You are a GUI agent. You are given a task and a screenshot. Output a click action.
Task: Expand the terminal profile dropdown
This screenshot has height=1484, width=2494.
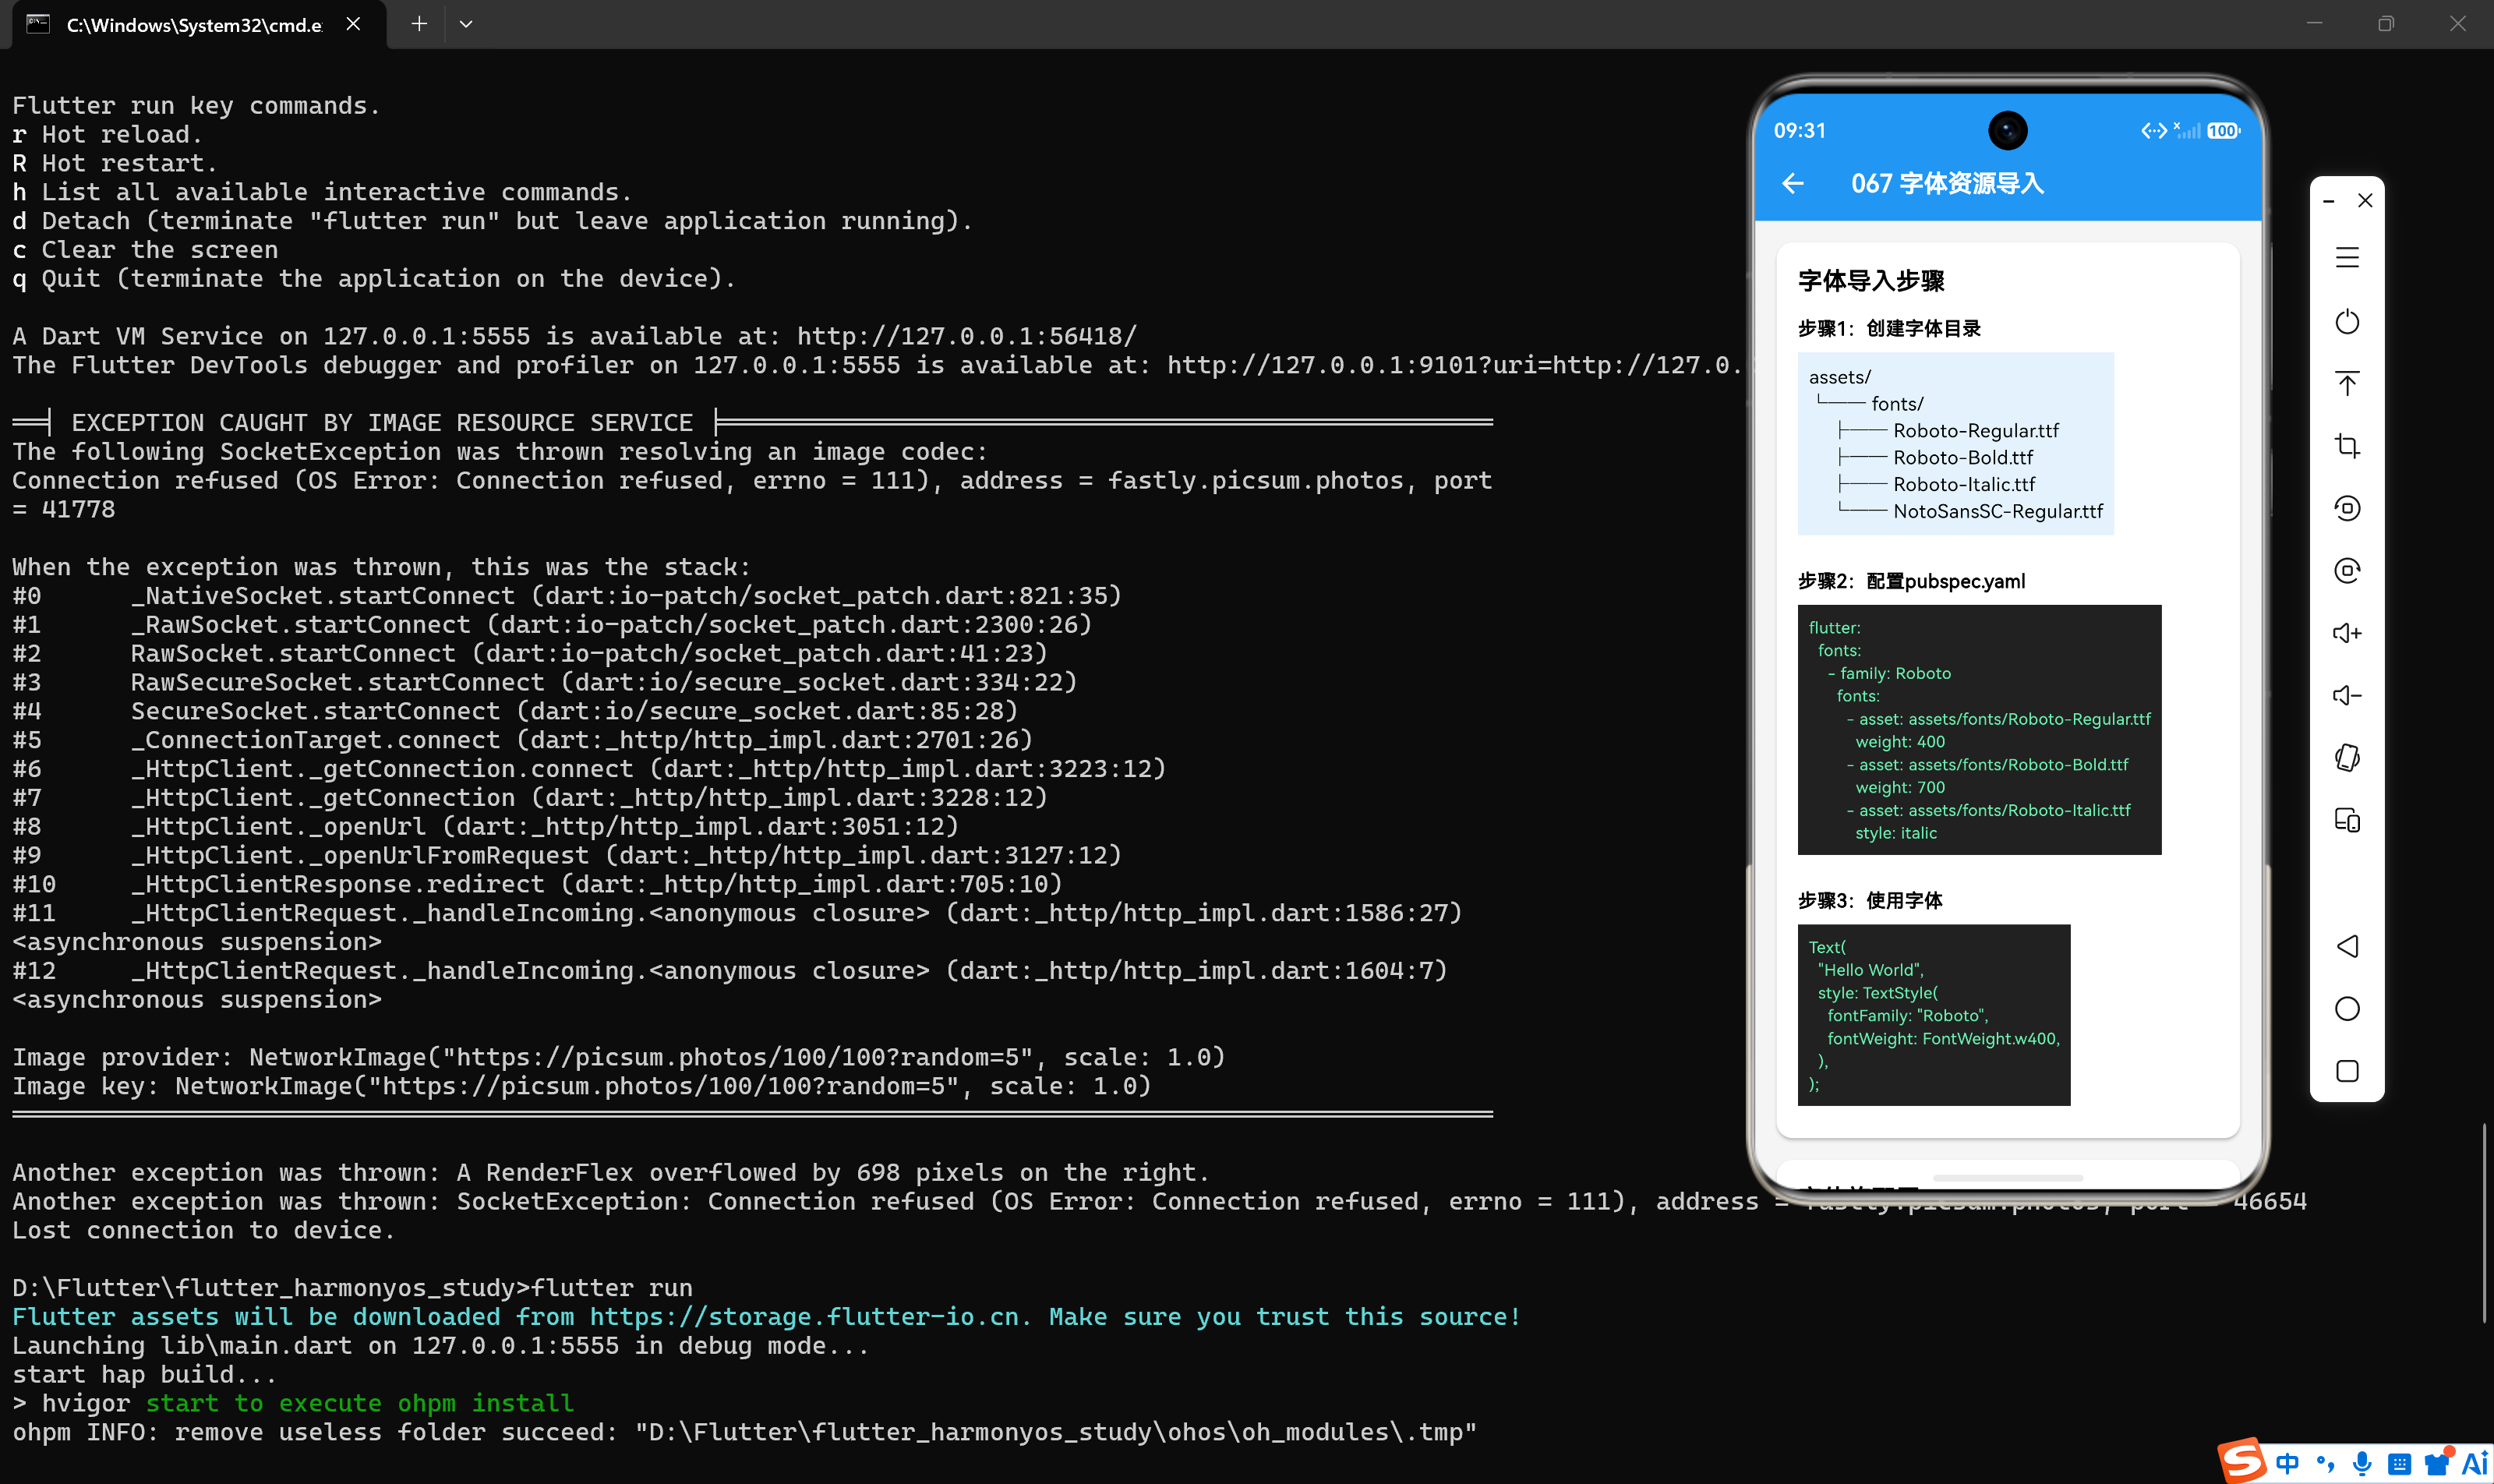coord(465,23)
